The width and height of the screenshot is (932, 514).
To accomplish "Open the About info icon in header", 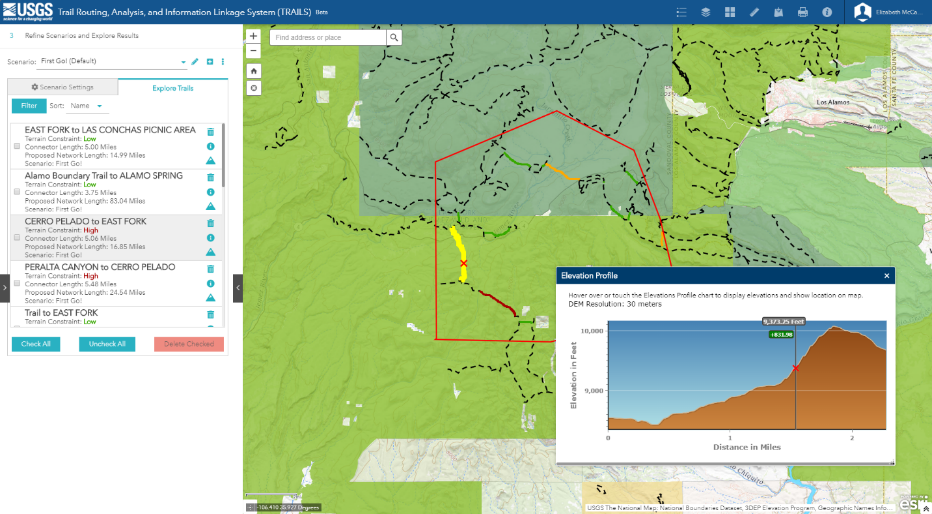I will [827, 12].
